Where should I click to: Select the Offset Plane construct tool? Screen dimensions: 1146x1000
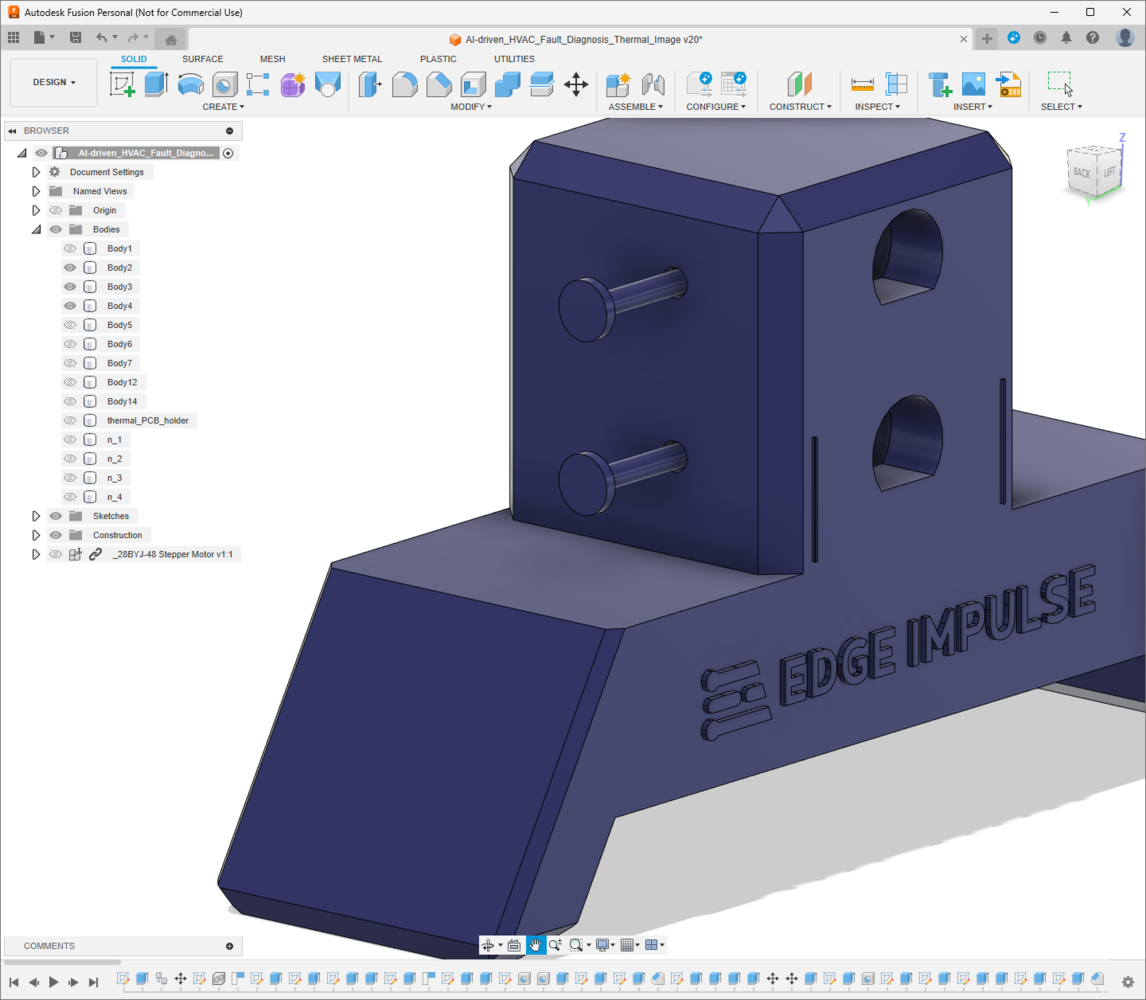click(x=800, y=84)
